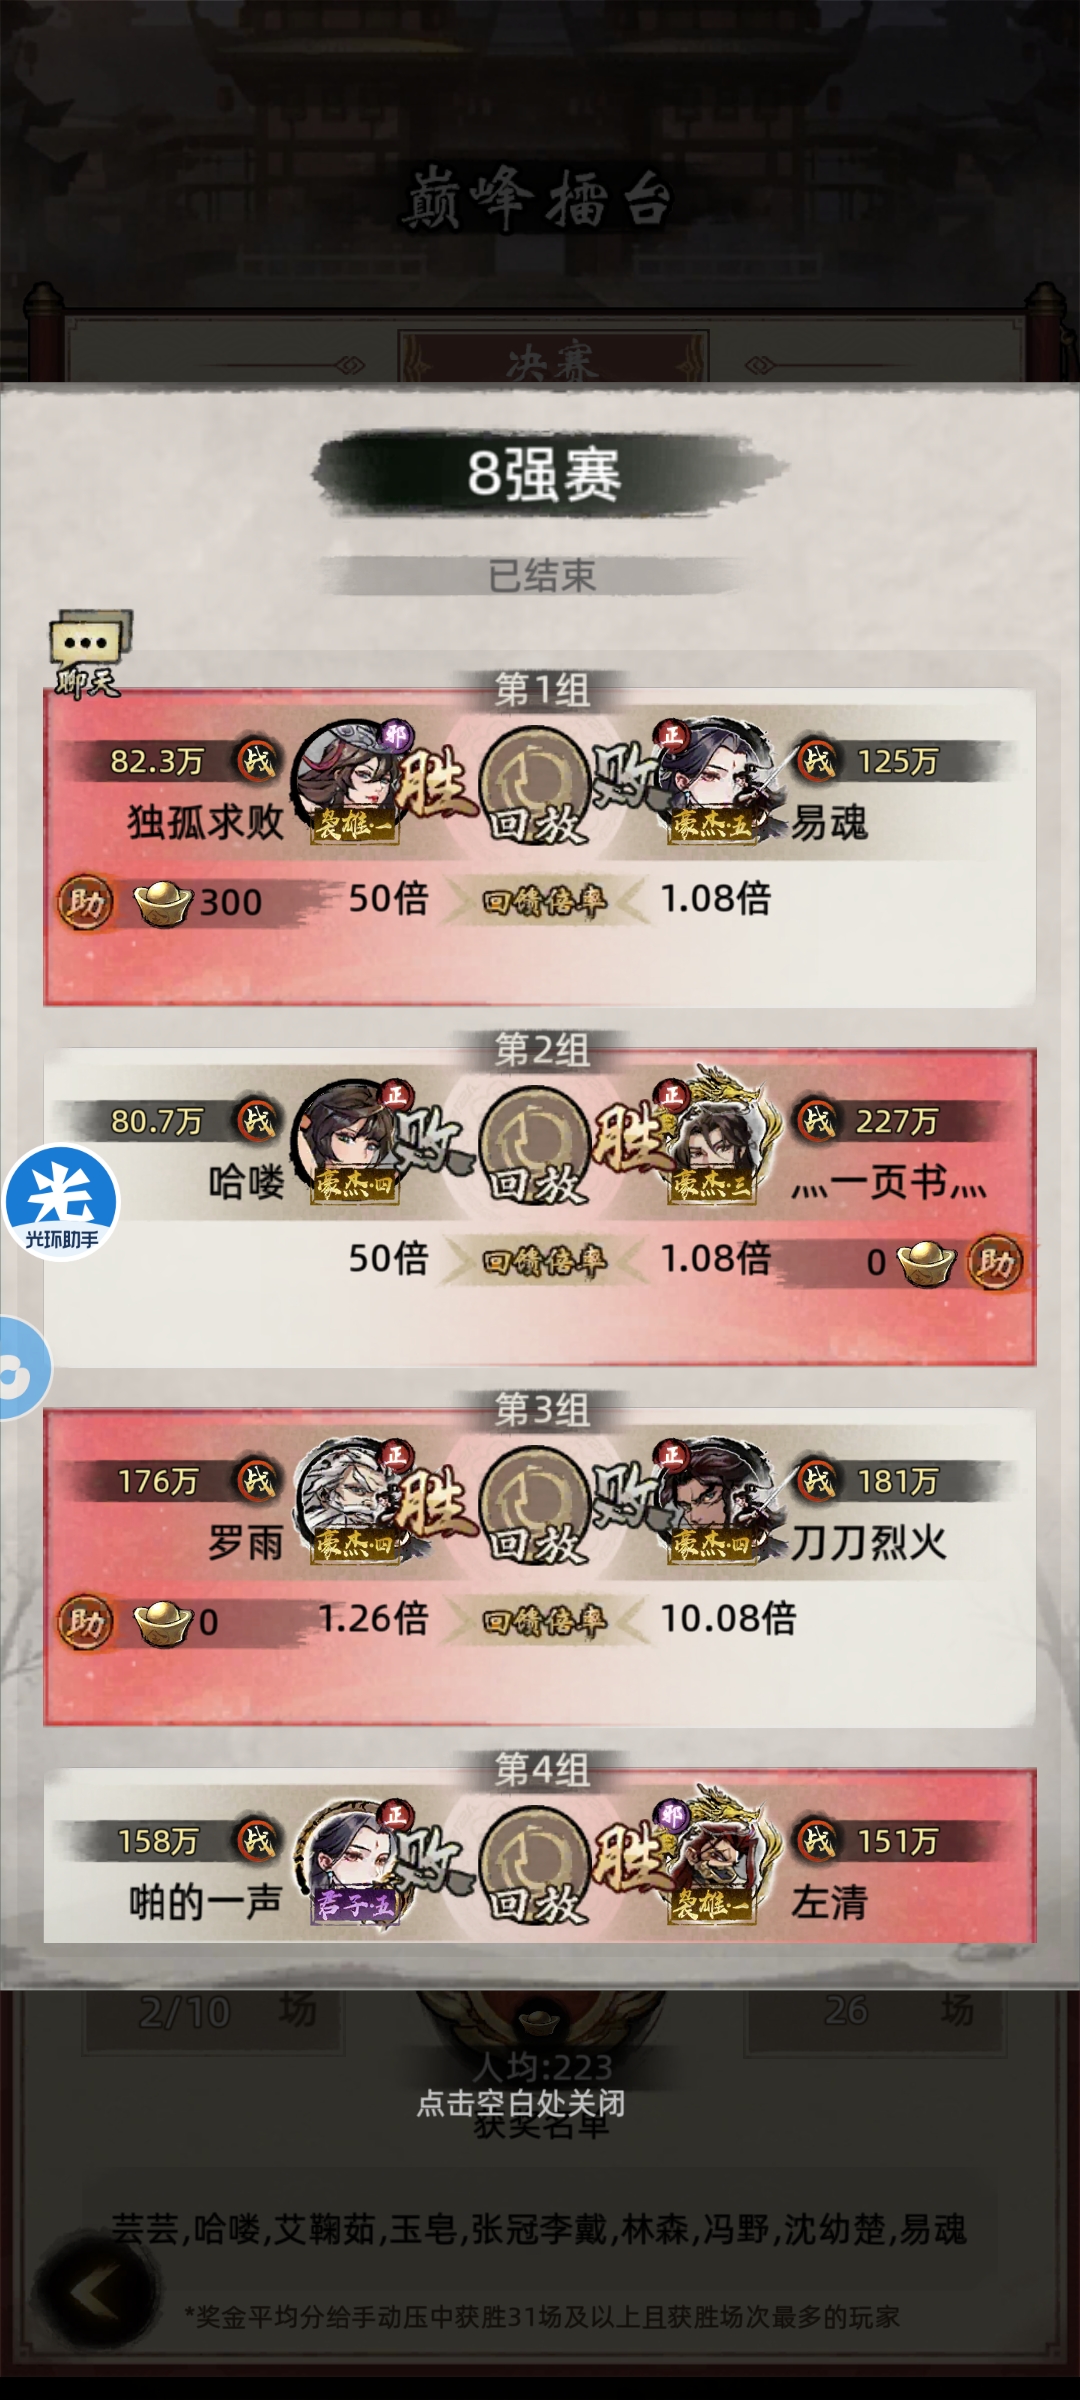Tap 点击空白处关闭 to close popup
Viewport: 1080px width, 2400px height.
pyautogui.click(x=521, y=2104)
